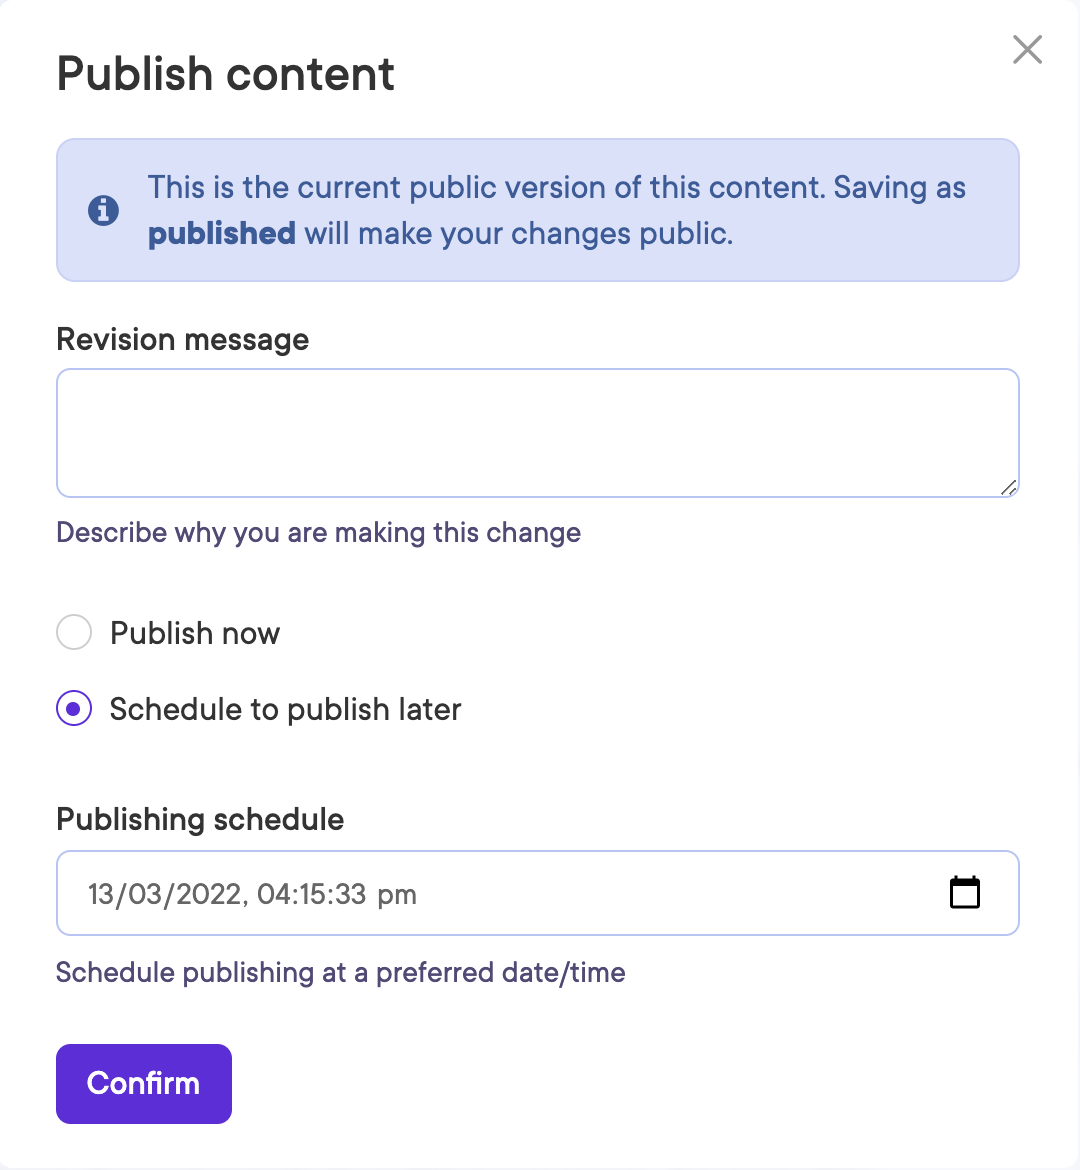Click the hint about describing your change

pos(318,532)
